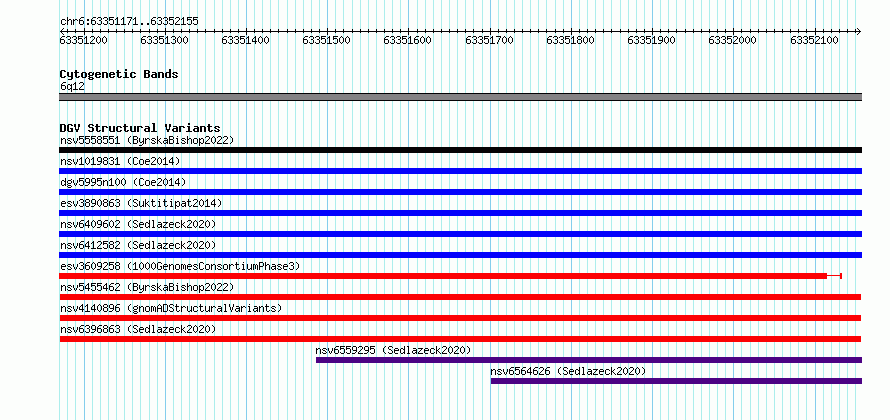
Task: Click the nsv4140896 (gnomADStructuralVariants) label
Action: [x=171, y=308]
